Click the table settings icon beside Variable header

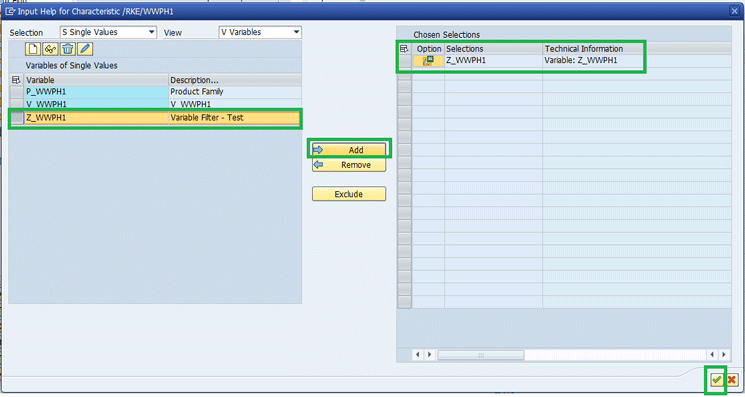coord(16,80)
